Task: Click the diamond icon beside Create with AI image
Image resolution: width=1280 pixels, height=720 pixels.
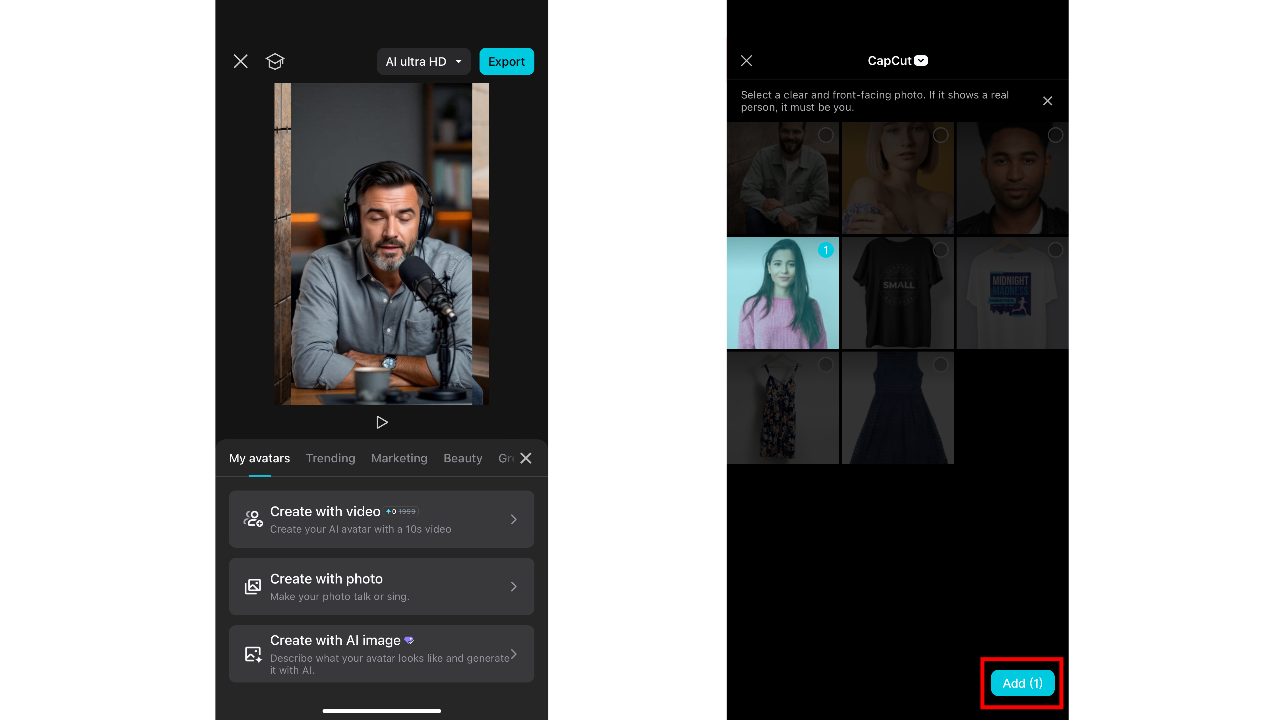Action: click(408, 640)
